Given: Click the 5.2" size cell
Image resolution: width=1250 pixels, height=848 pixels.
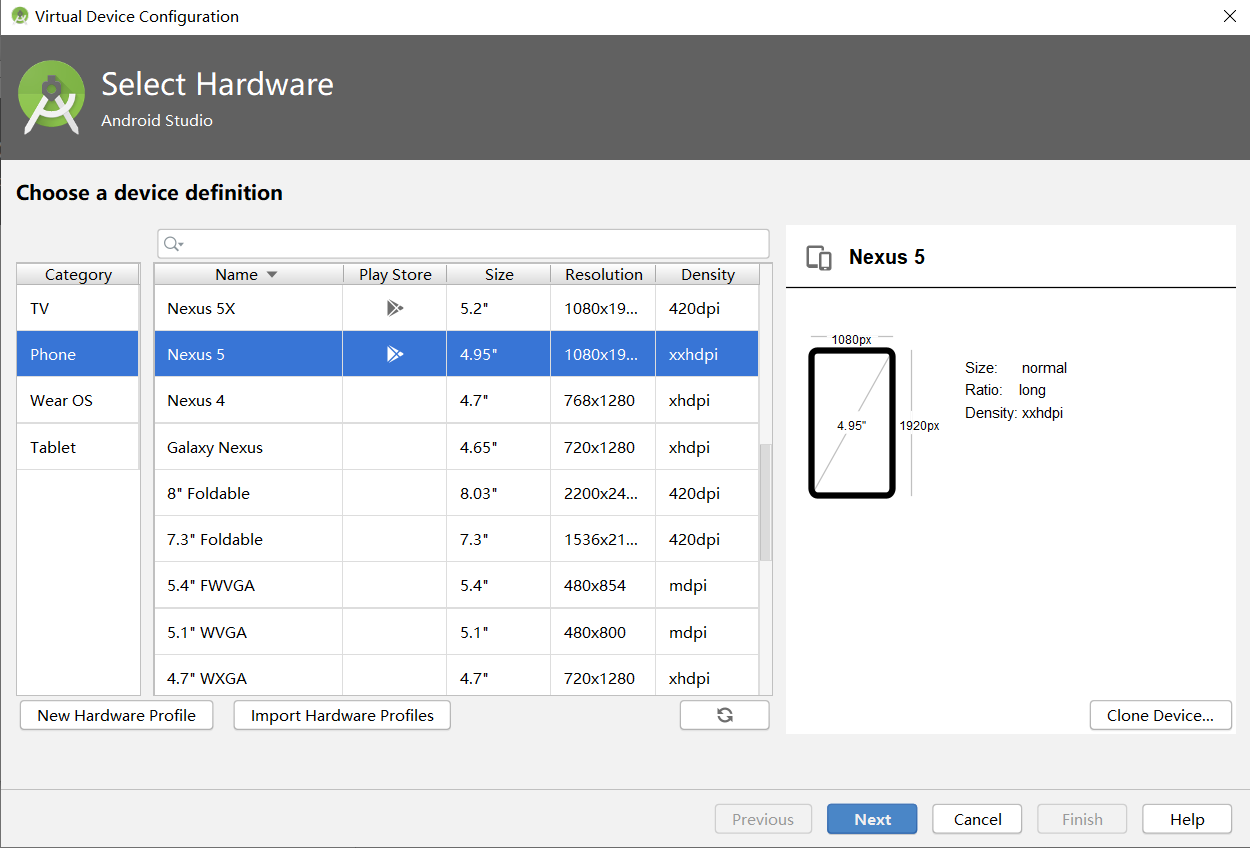Looking at the screenshot, I should point(499,308).
